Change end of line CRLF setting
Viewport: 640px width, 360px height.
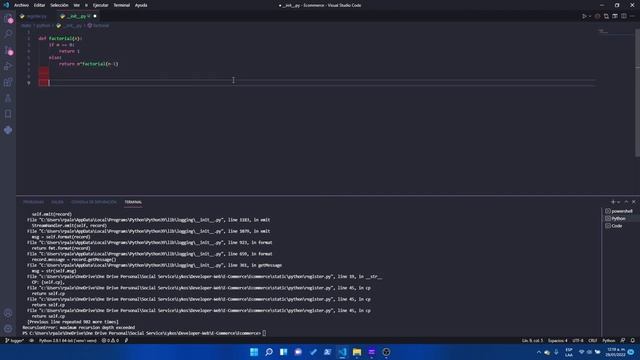(x=593, y=340)
